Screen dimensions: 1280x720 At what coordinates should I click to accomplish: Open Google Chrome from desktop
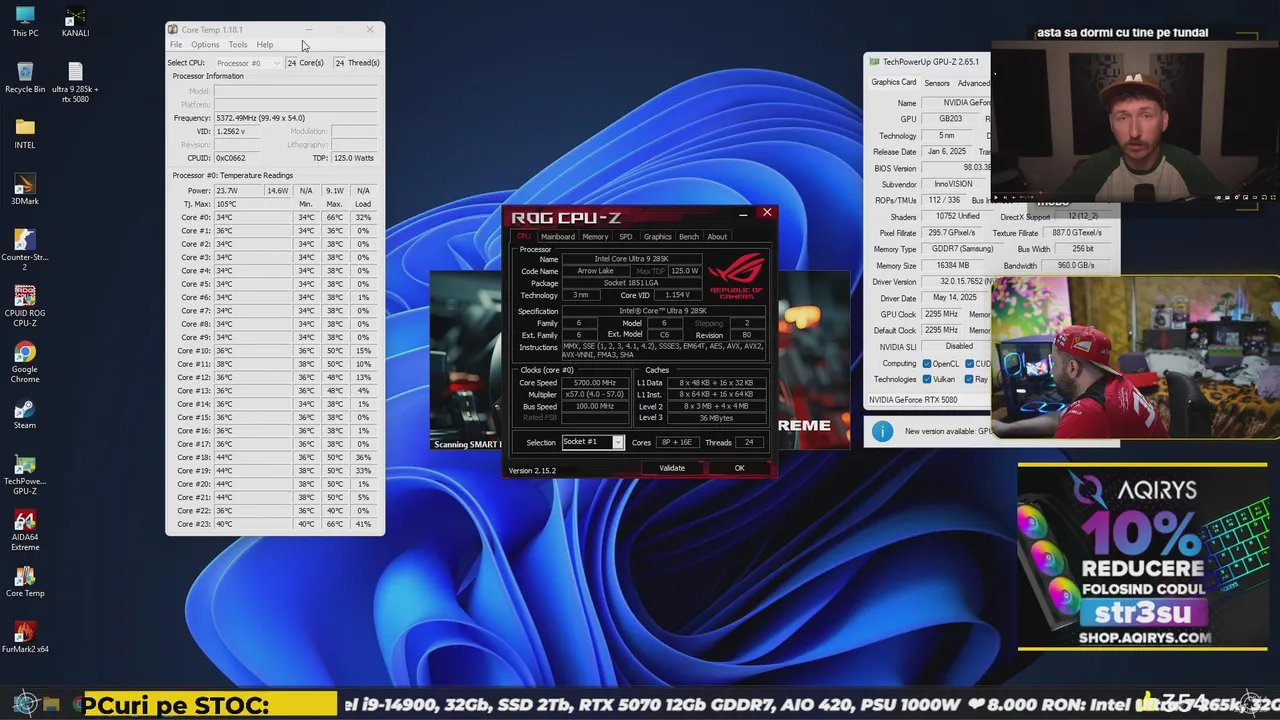pyautogui.click(x=25, y=361)
